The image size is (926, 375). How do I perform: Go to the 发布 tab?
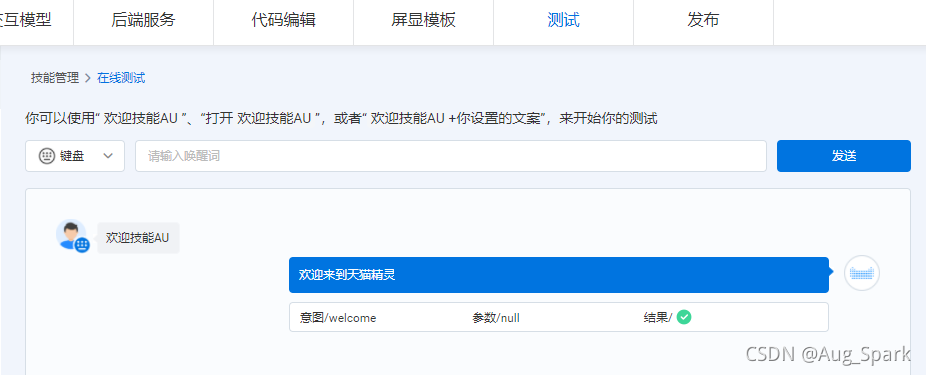pos(703,21)
